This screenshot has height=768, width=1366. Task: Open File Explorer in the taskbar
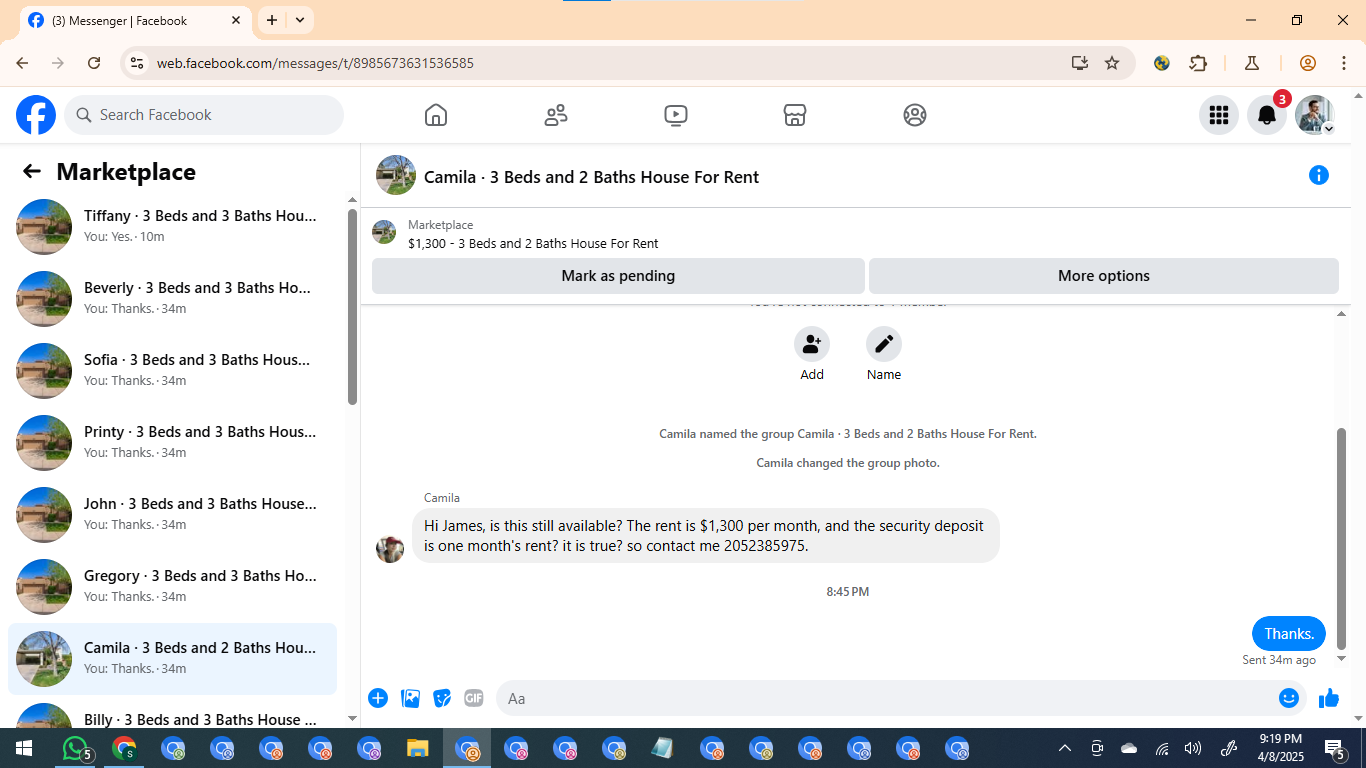418,748
